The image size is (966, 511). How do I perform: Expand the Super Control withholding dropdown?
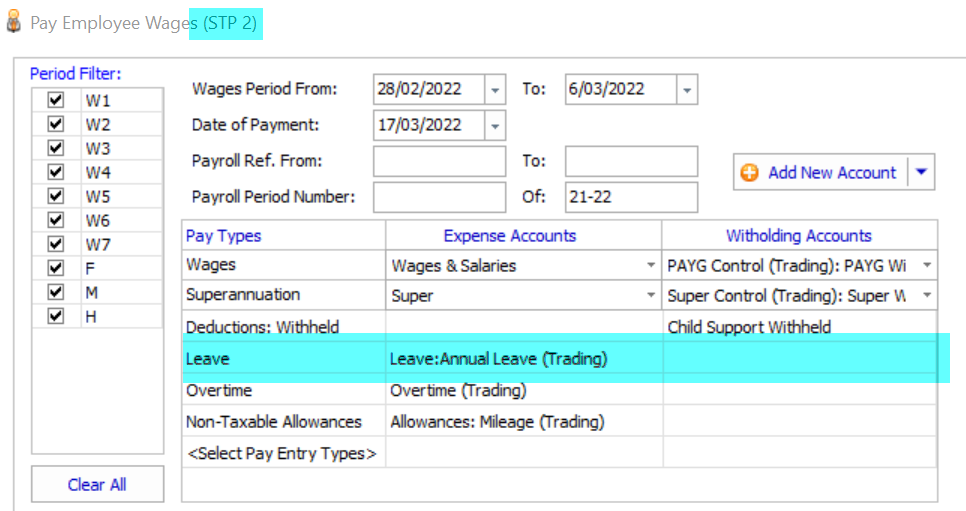(x=927, y=295)
